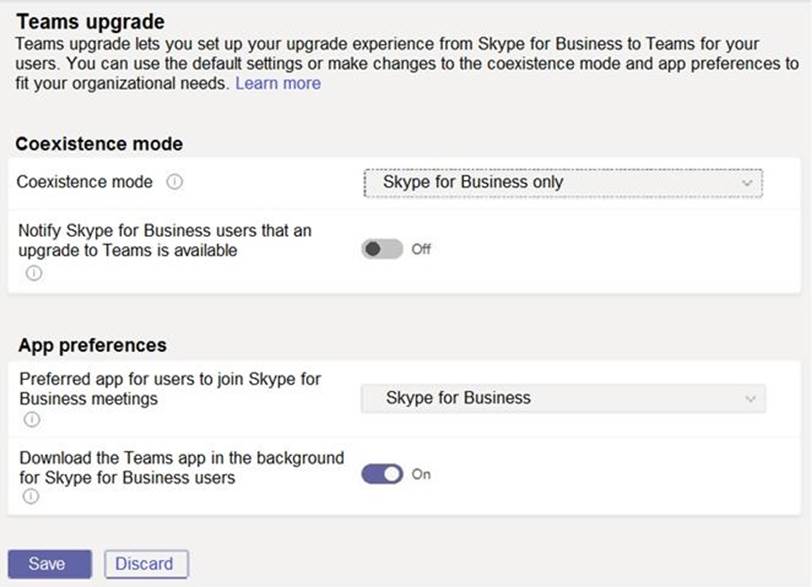Click the Coexistence mode section heading
This screenshot has width=812, height=587.
coord(98,144)
